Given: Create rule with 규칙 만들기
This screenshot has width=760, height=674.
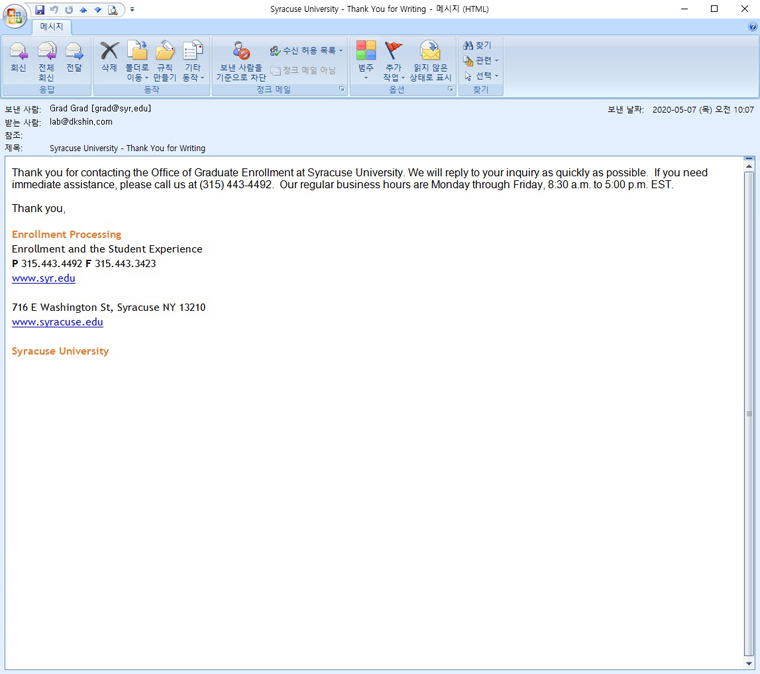Looking at the screenshot, I should [165, 62].
